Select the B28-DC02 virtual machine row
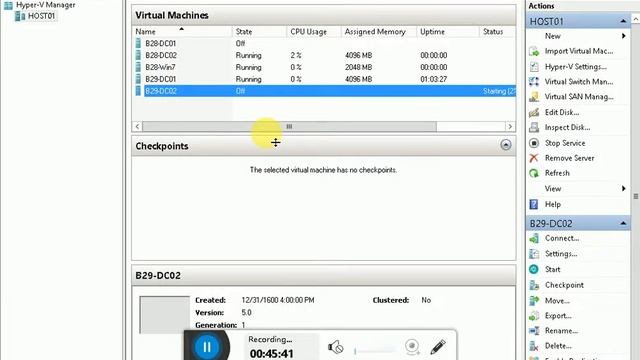The image size is (640, 360). click(x=324, y=55)
